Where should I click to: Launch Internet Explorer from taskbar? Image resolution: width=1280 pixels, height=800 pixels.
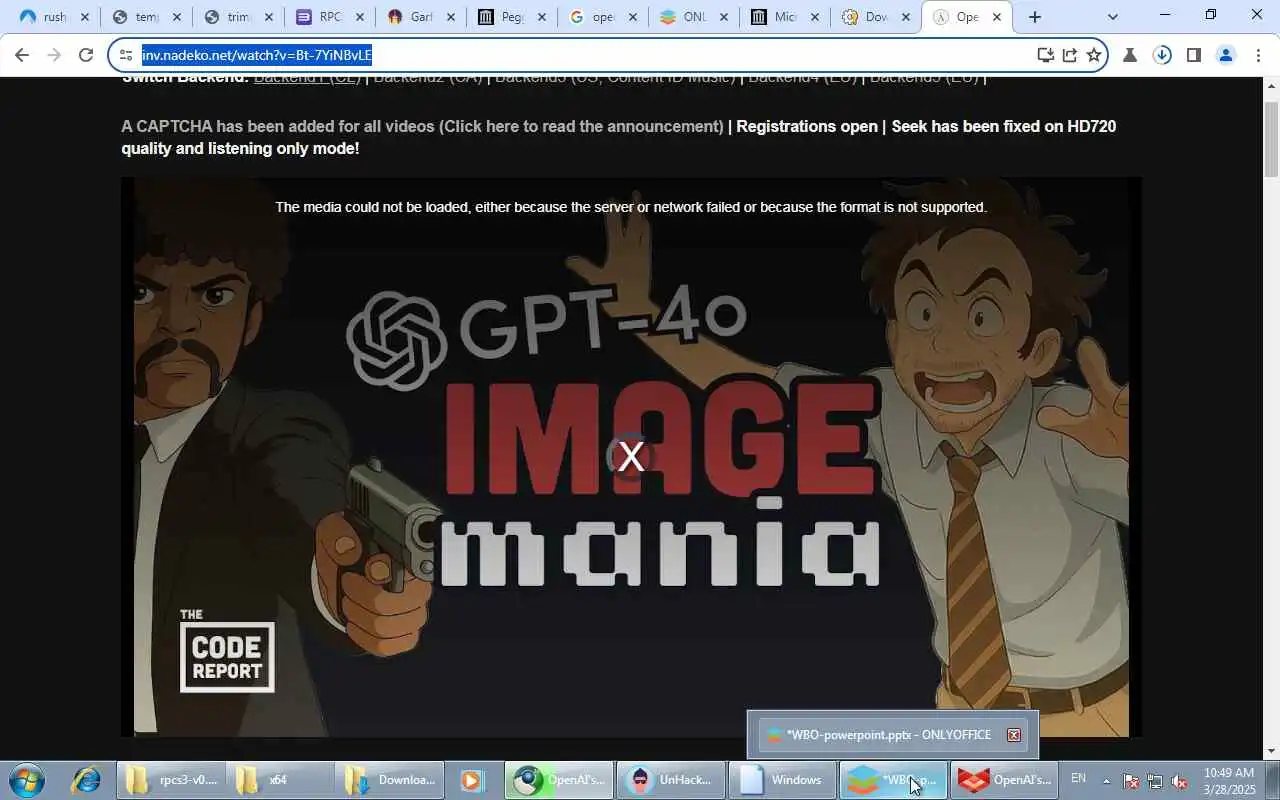pyautogui.click(x=85, y=780)
